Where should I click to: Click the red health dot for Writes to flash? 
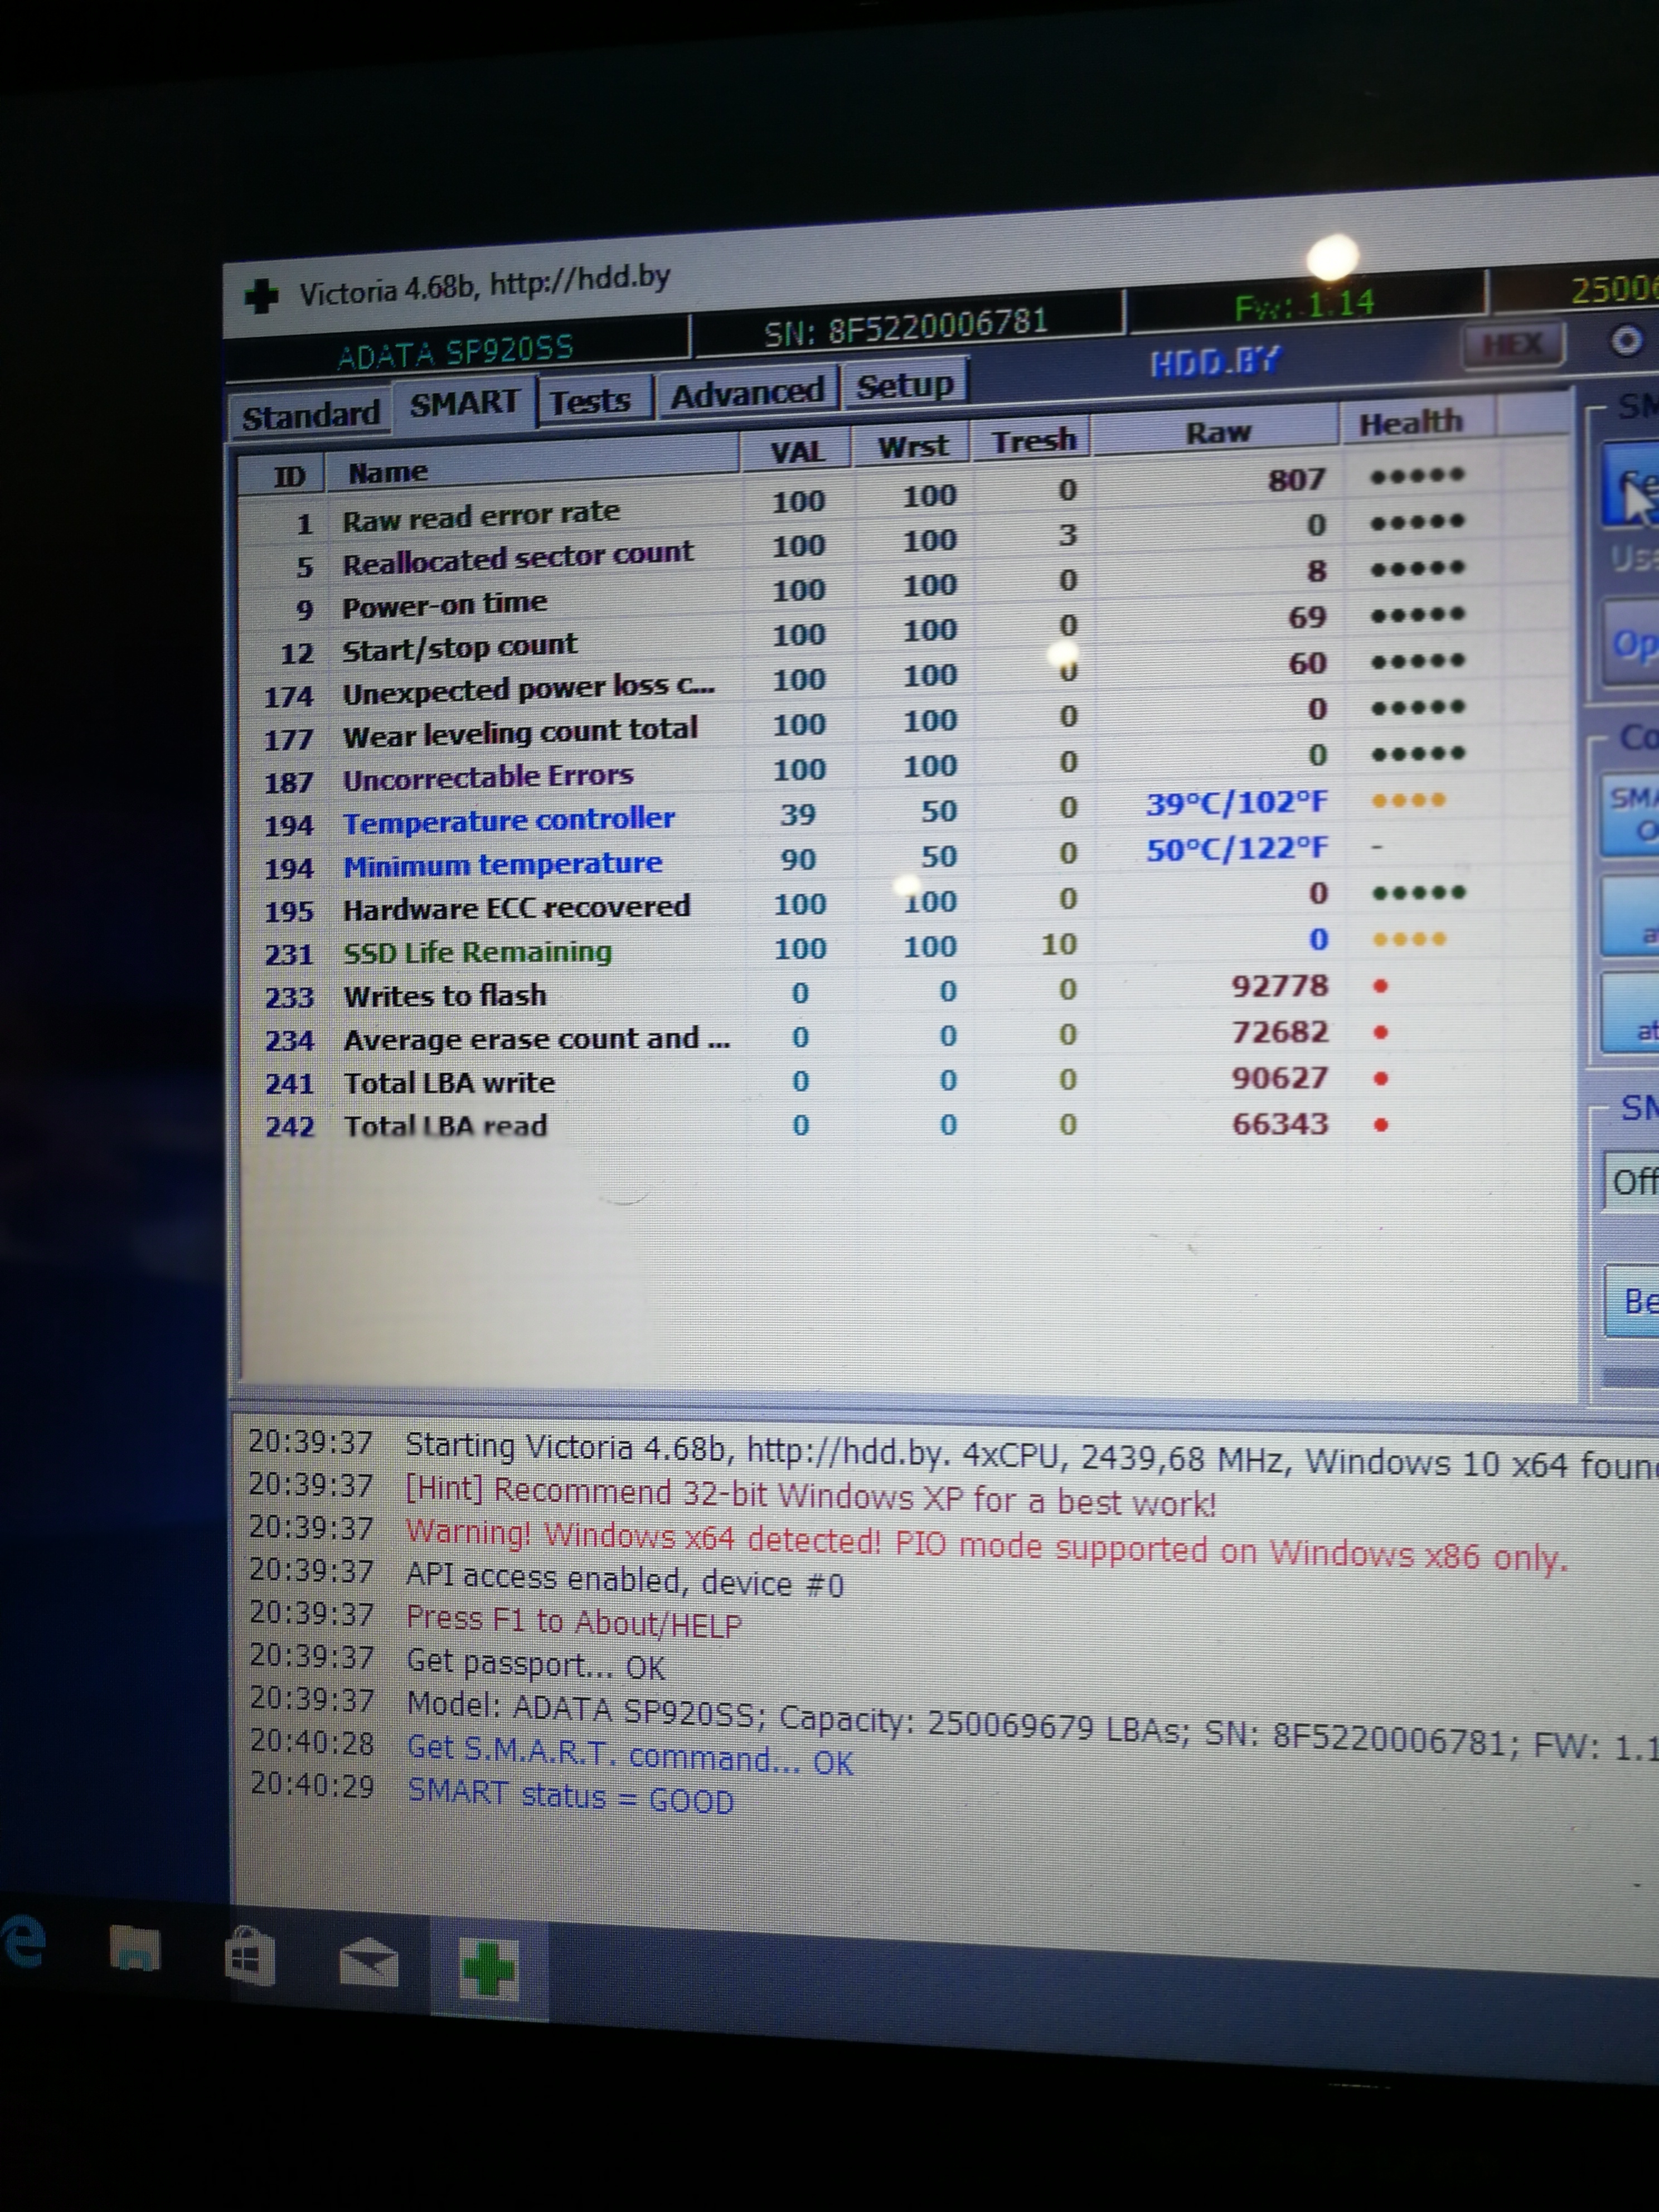click(1381, 986)
